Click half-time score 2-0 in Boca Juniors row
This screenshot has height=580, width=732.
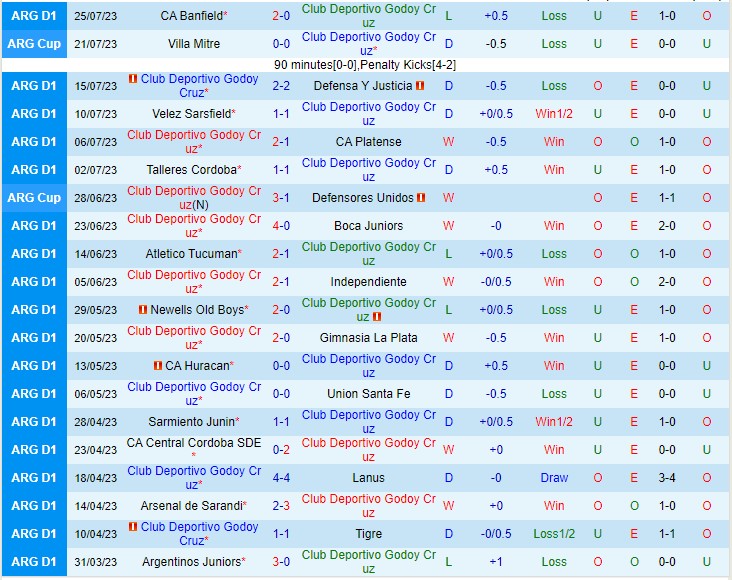coord(667,226)
